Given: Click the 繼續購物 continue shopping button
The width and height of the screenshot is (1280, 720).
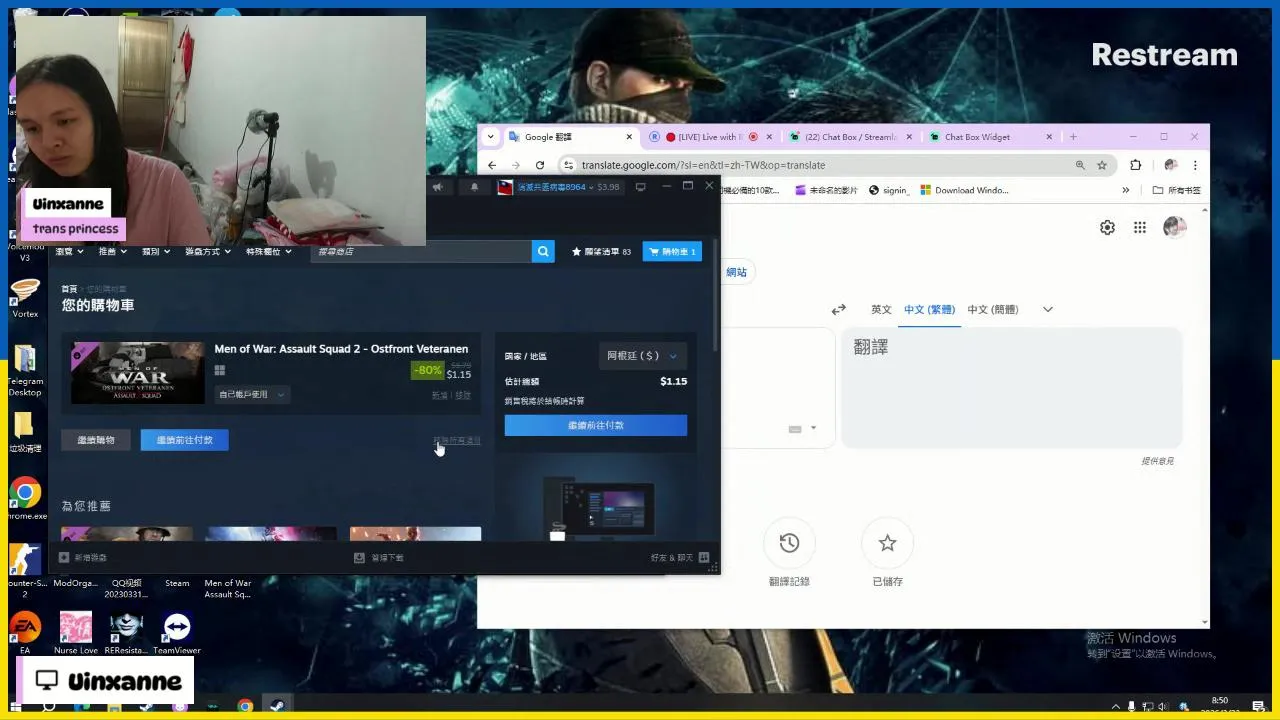Looking at the screenshot, I should click(96, 440).
